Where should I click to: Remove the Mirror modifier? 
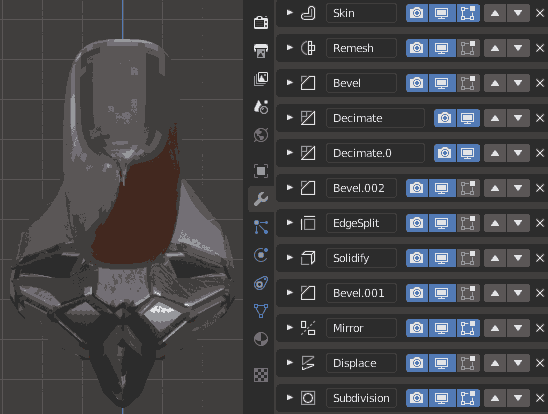(540, 328)
